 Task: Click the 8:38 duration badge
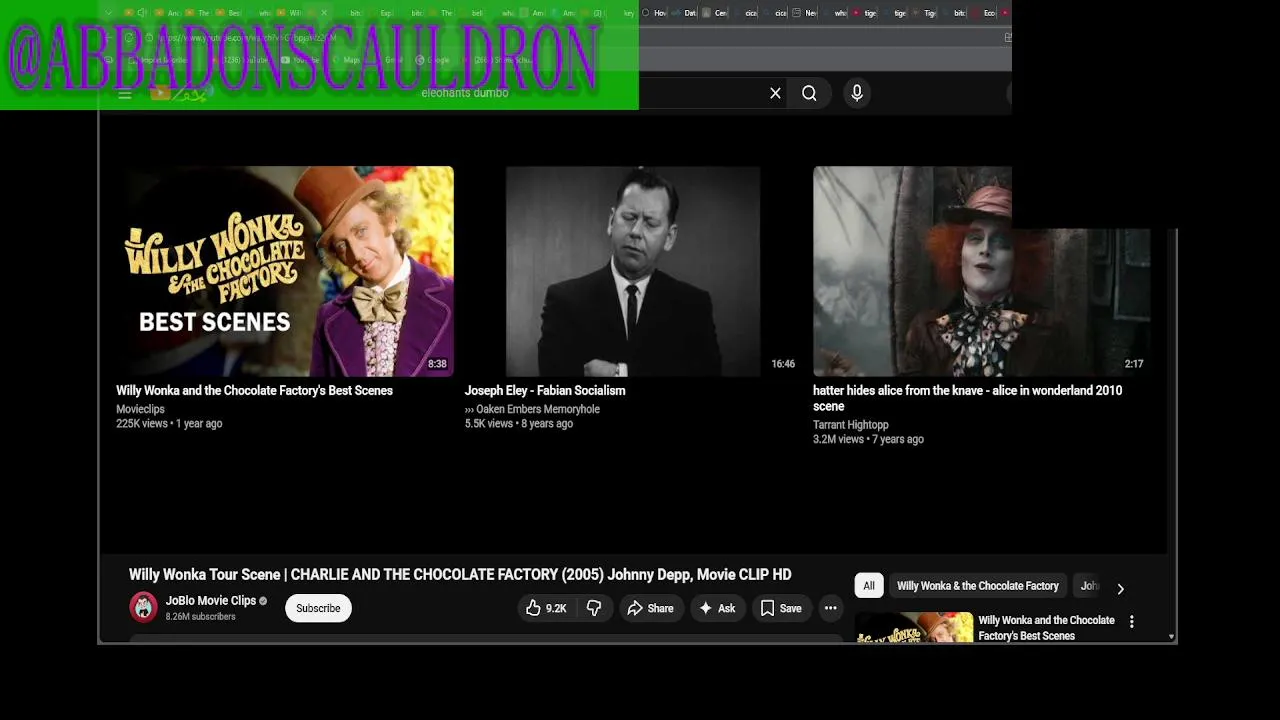(437, 364)
